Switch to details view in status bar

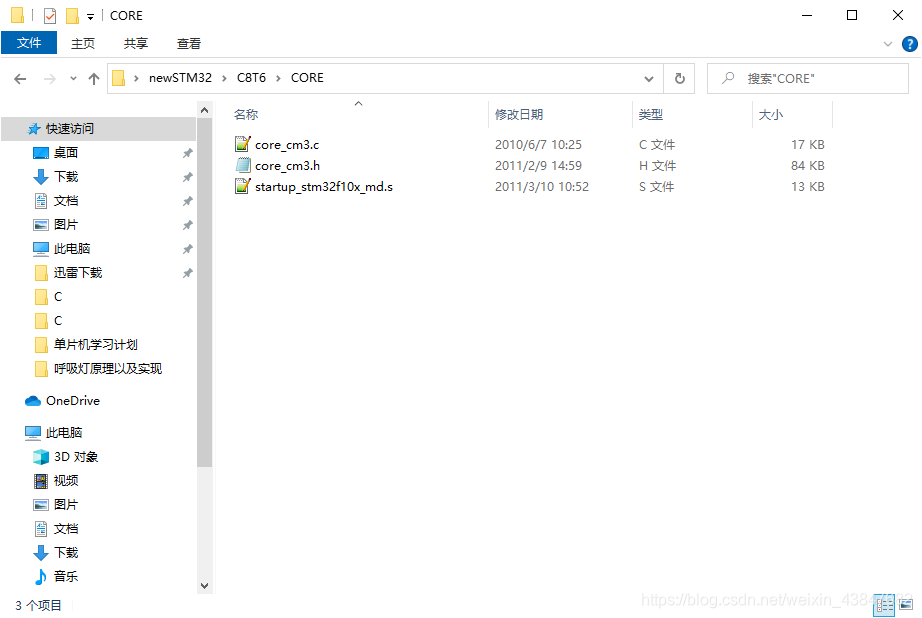pos(884,606)
